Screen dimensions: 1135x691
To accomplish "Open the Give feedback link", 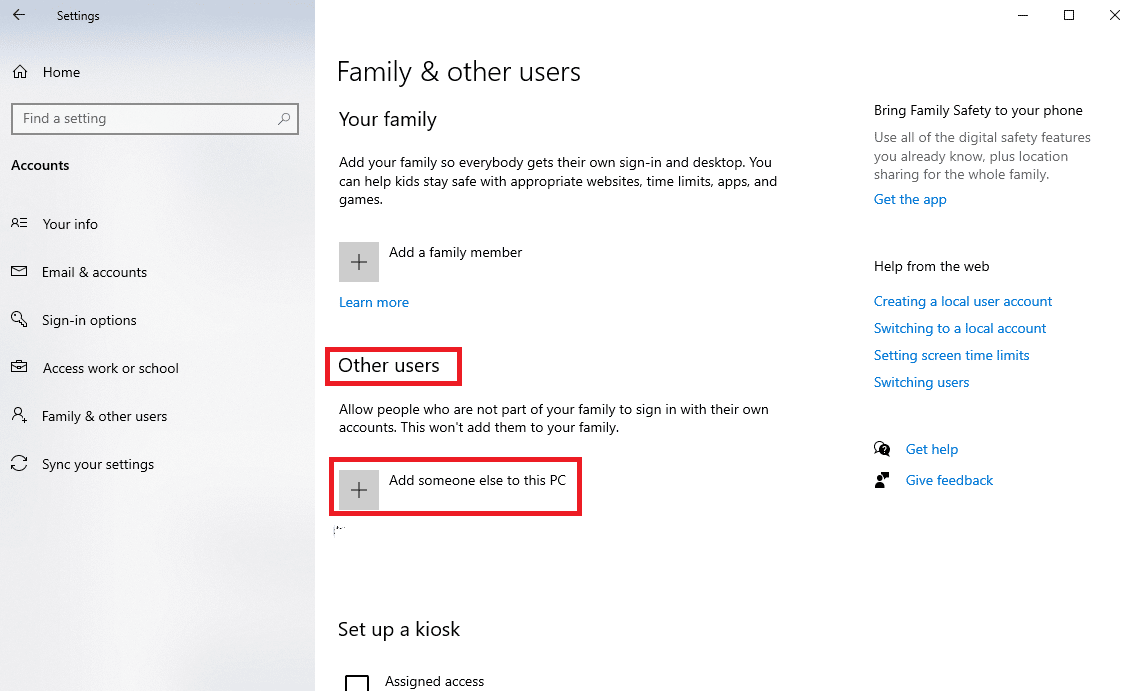I will pyautogui.click(x=949, y=480).
